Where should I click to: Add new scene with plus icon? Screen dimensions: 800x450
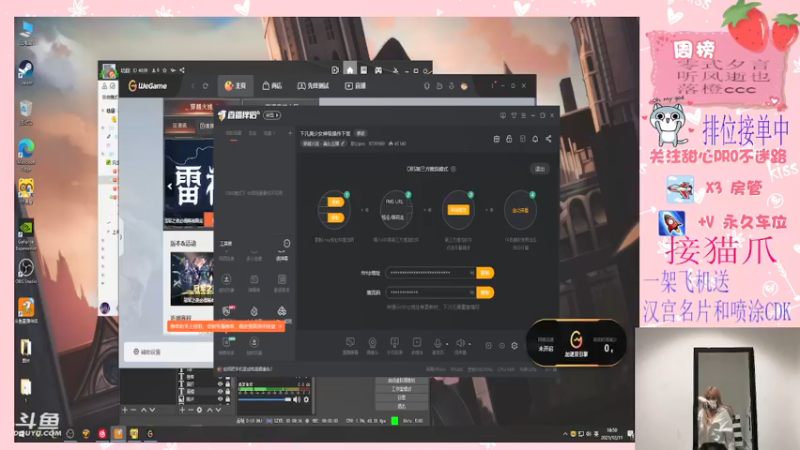tap(290, 133)
